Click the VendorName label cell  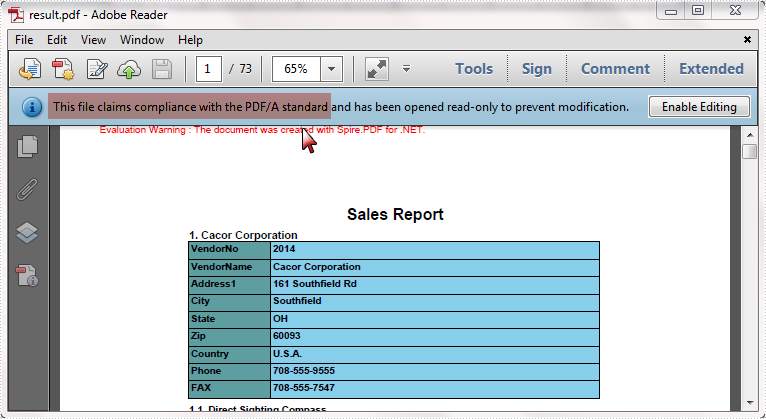coord(230,267)
